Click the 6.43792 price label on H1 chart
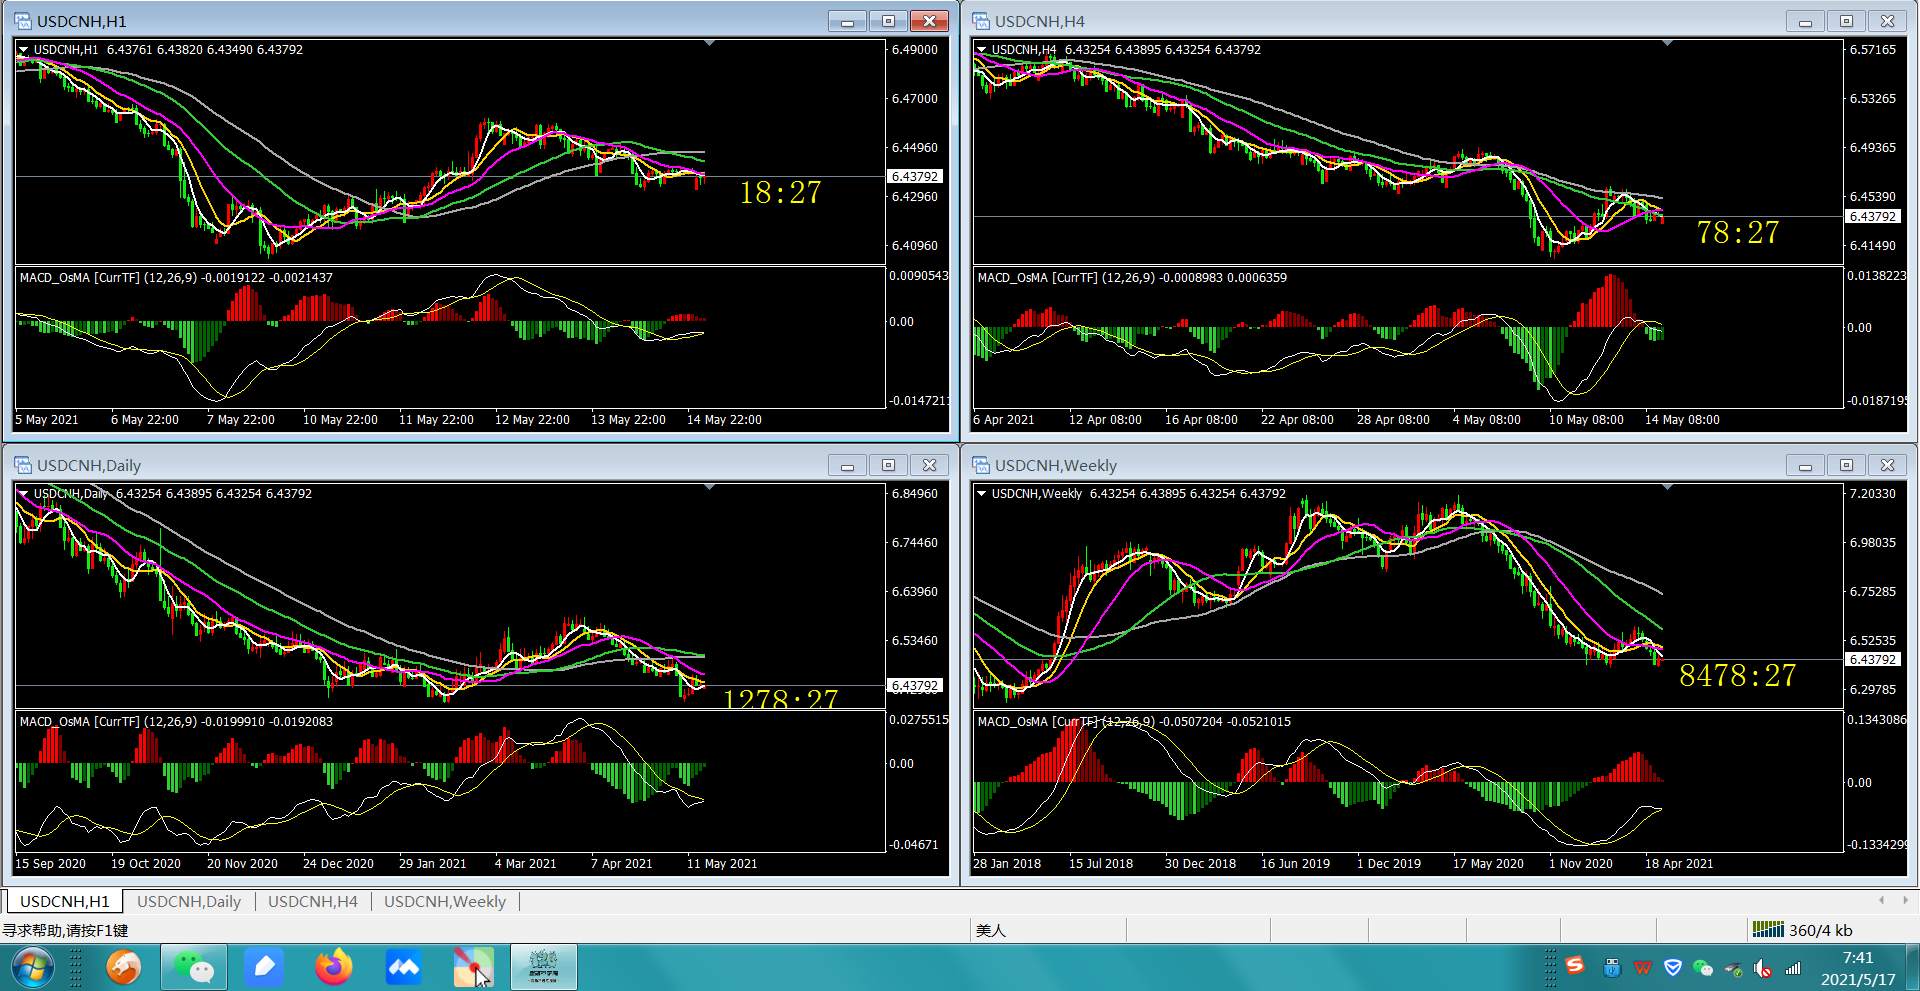 [915, 176]
